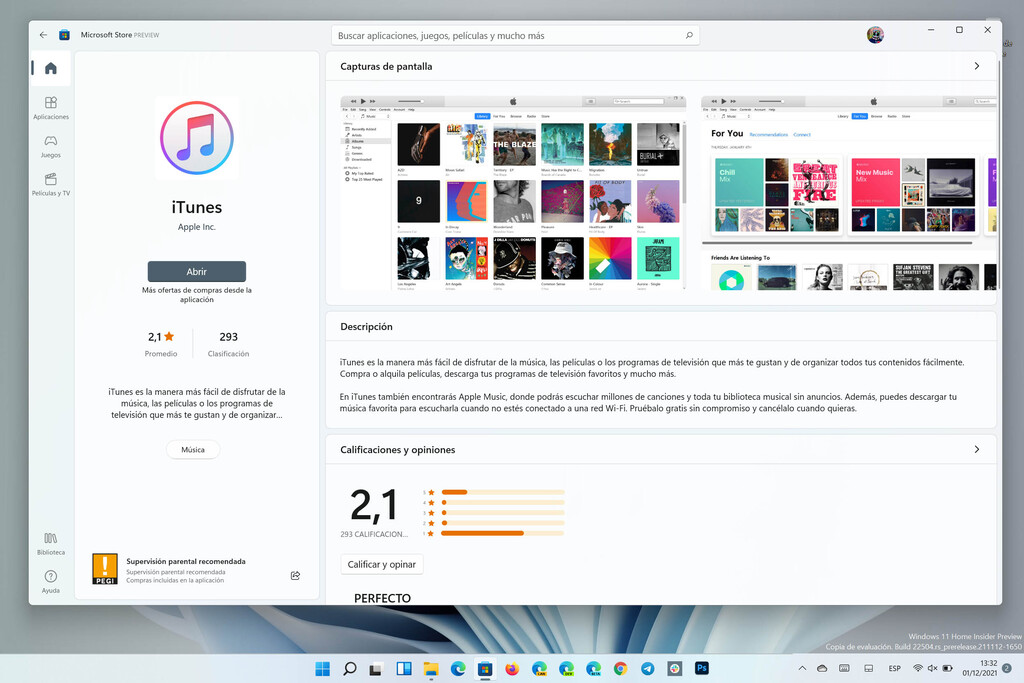This screenshot has height=683, width=1024.
Task: Share iTunes with the share icon
Action: 295,575
